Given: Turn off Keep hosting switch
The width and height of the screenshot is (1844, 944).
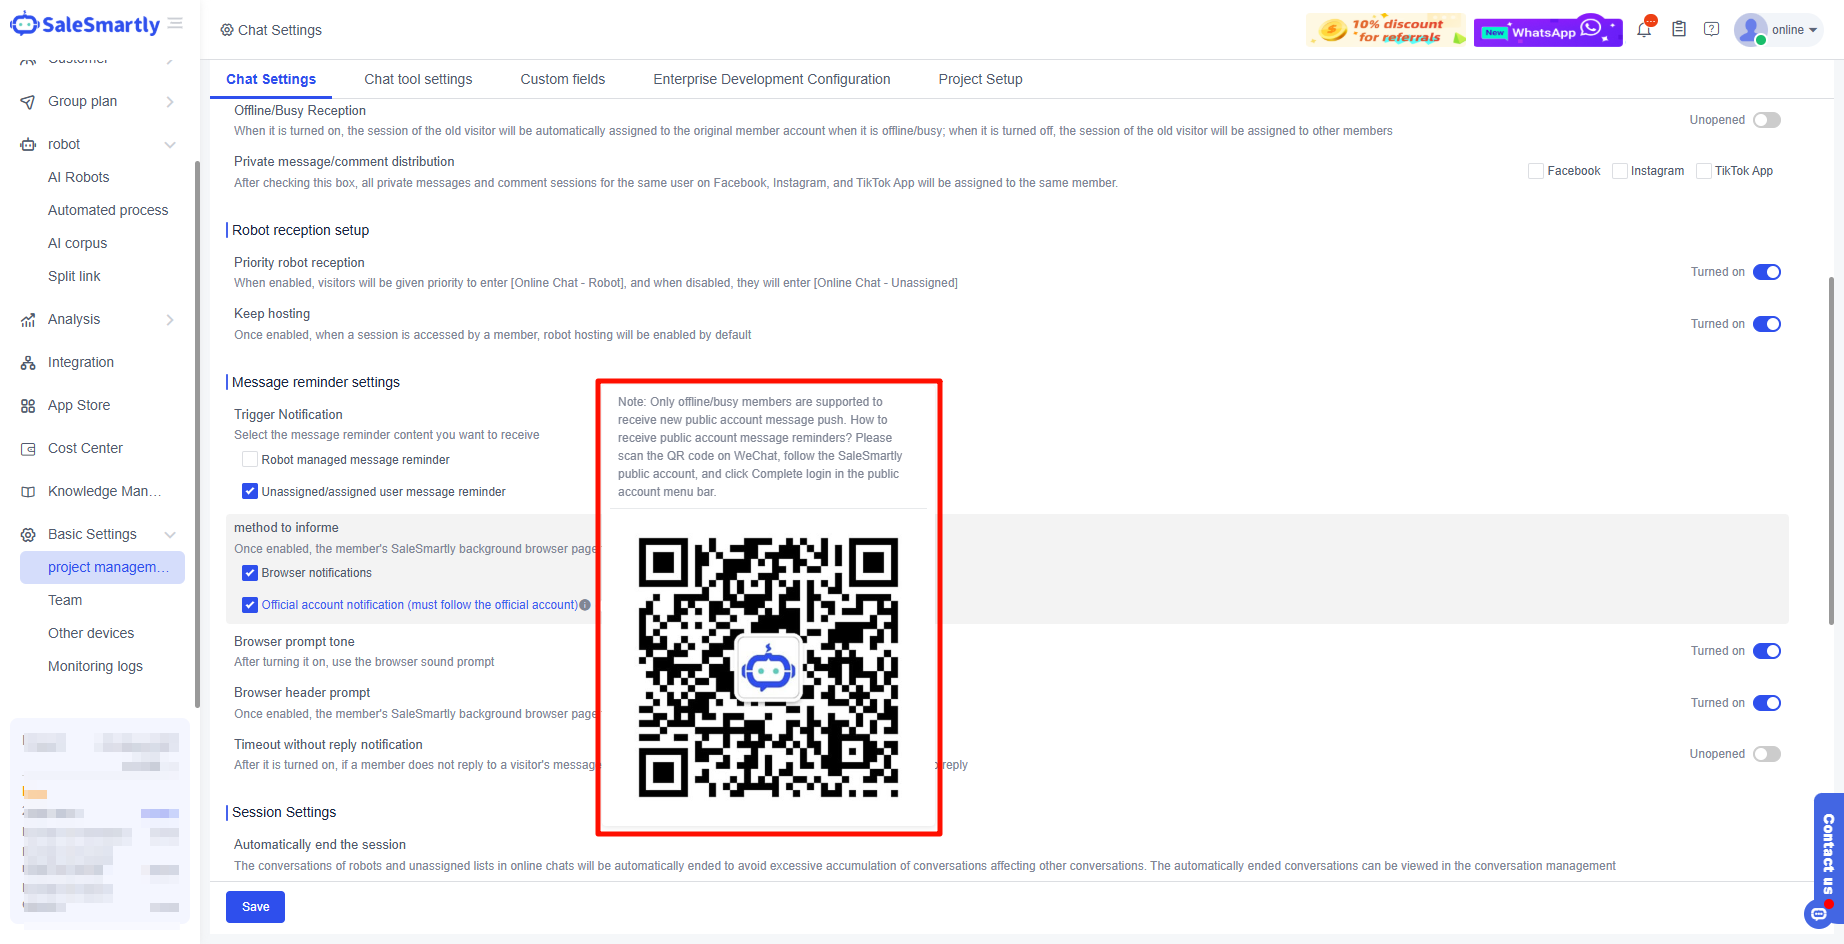Looking at the screenshot, I should [1767, 324].
